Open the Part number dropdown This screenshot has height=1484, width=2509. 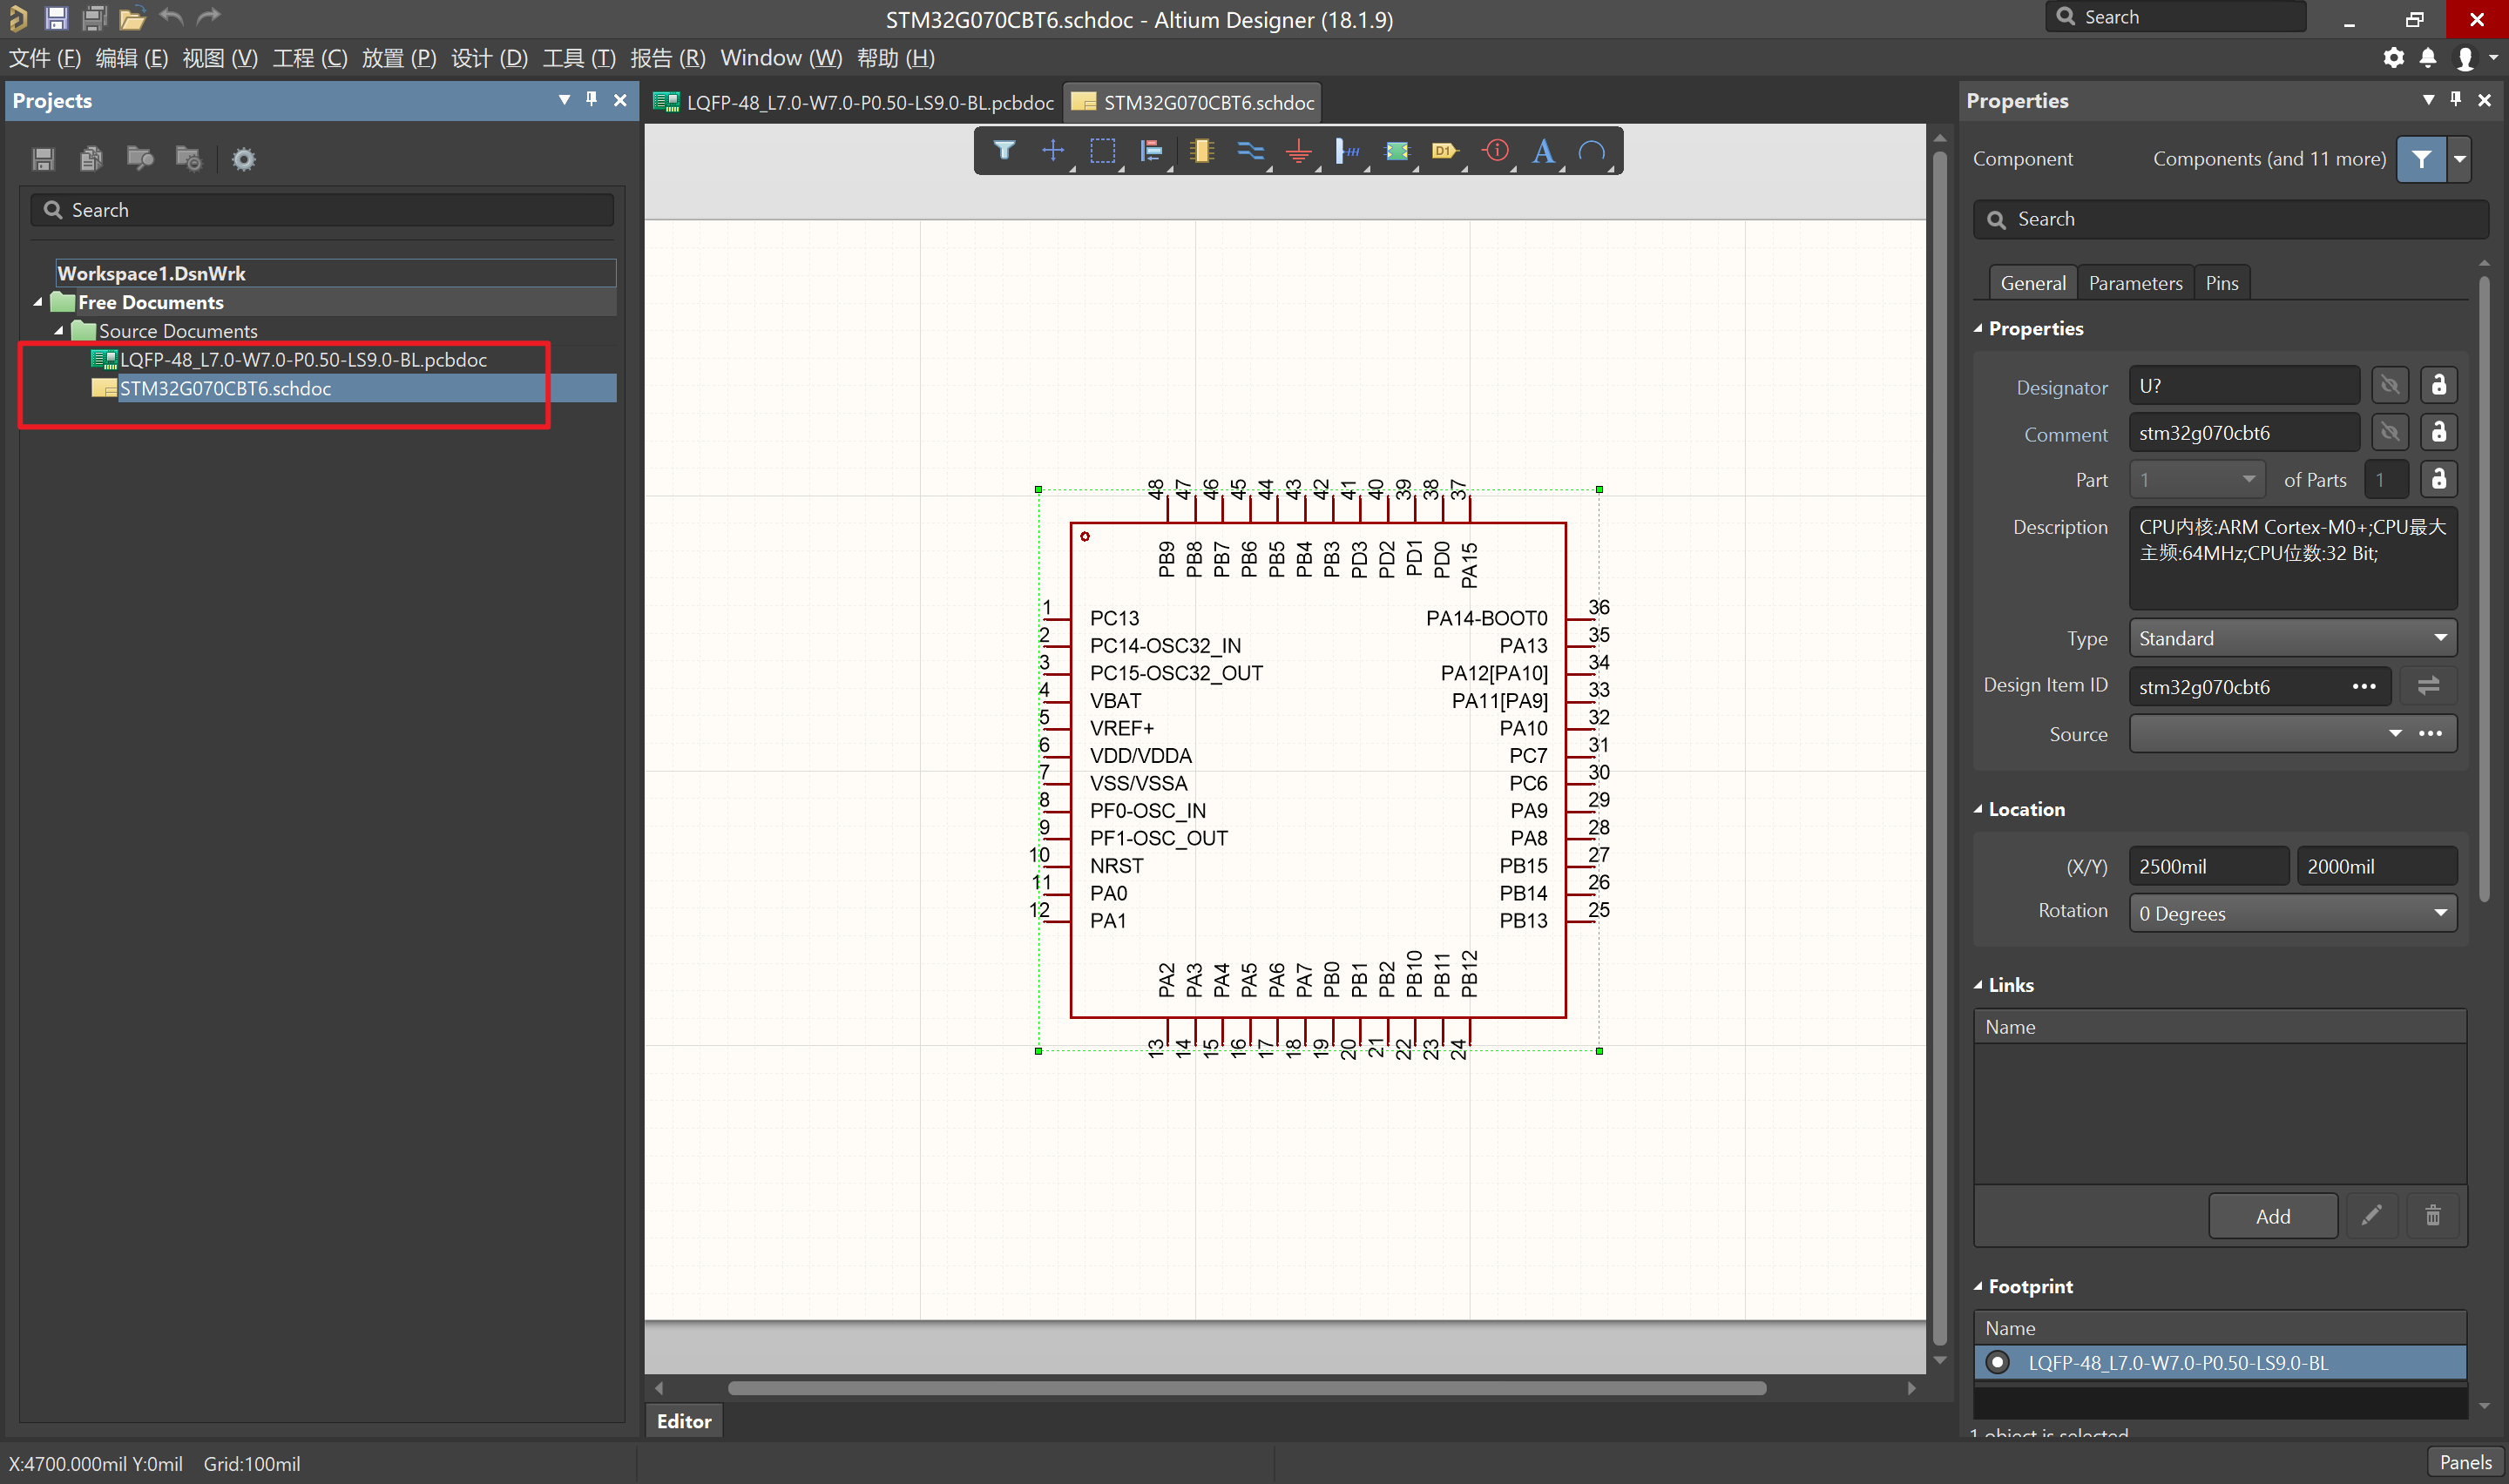point(2196,480)
